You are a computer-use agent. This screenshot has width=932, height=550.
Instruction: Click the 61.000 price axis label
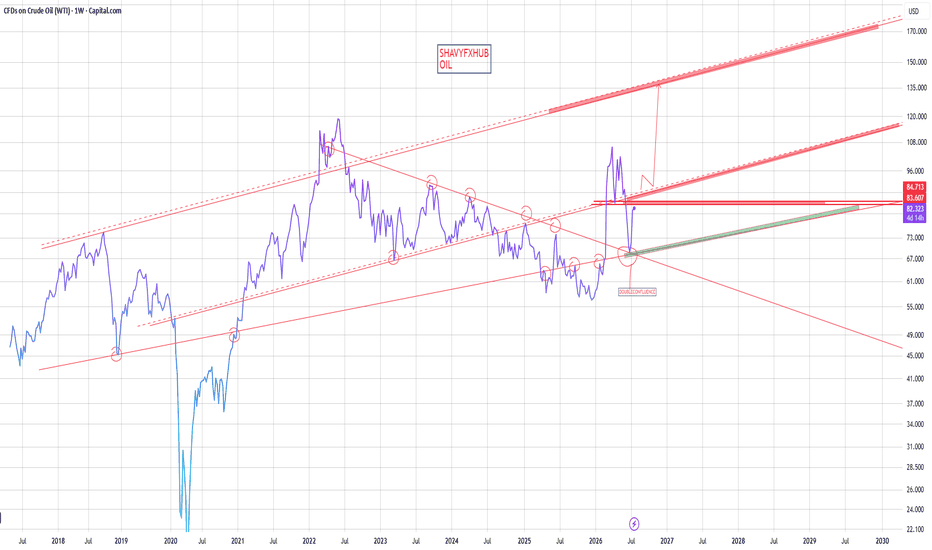coord(917,282)
